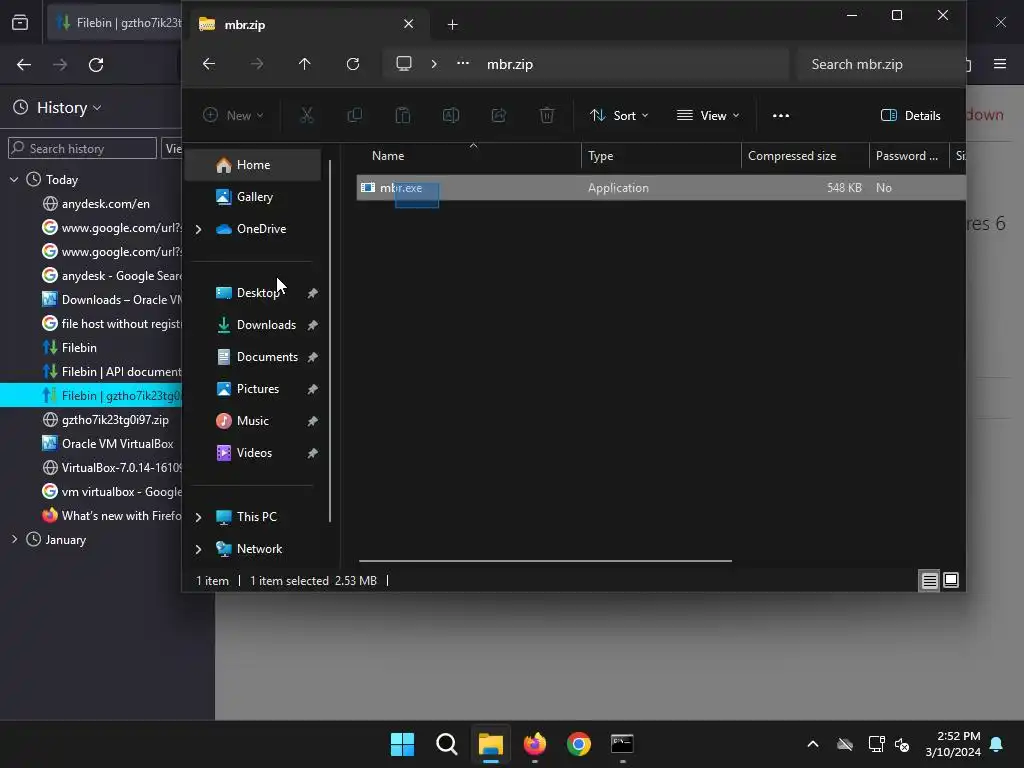Click the address bar ellipsis breadcrumb
Image resolution: width=1024 pixels, height=768 pixels.
tap(463, 64)
